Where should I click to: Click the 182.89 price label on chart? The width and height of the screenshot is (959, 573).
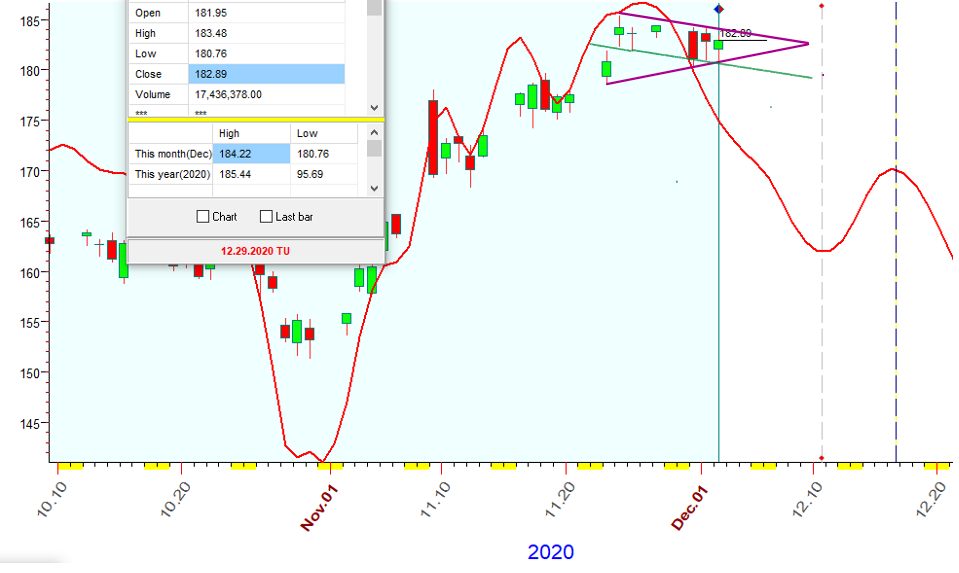tap(736, 34)
